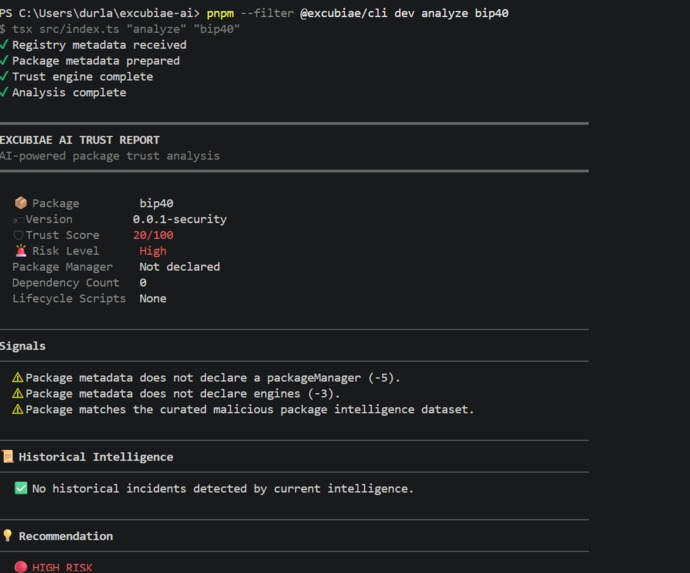Click the package box emoji icon
Image resolution: width=690 pixels, height=573 pixels.
[21, 203]
